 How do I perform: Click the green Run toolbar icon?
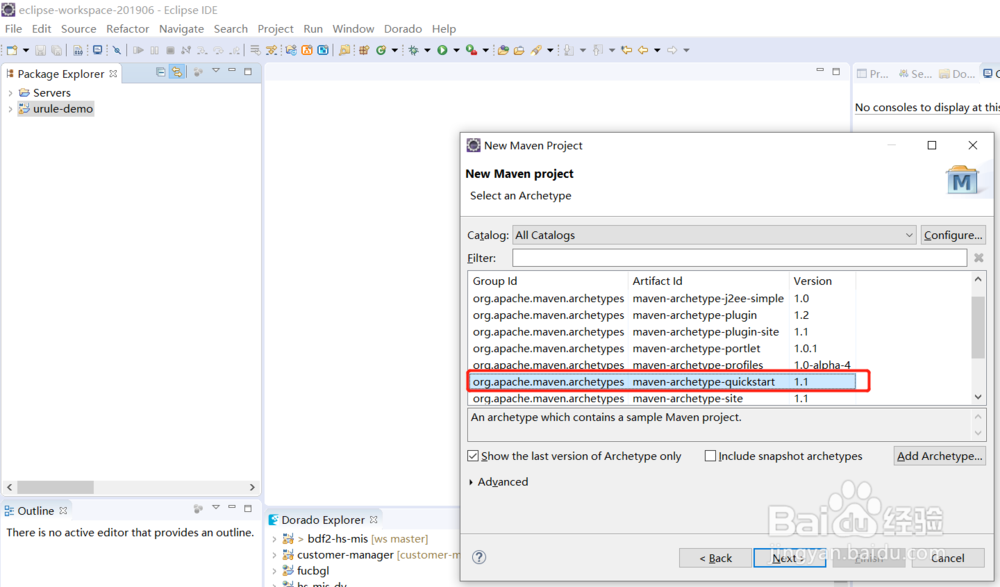[x=442, y=50]
